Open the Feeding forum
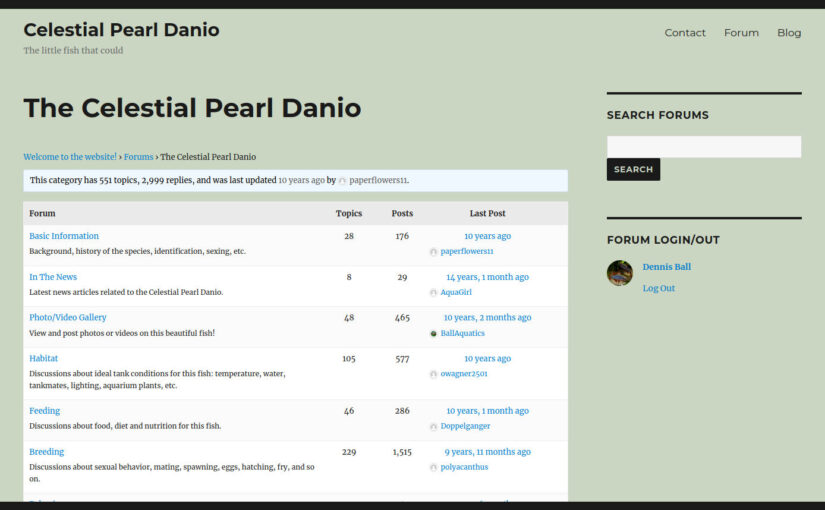Screen dimensions: 825x510 point(44,411)
